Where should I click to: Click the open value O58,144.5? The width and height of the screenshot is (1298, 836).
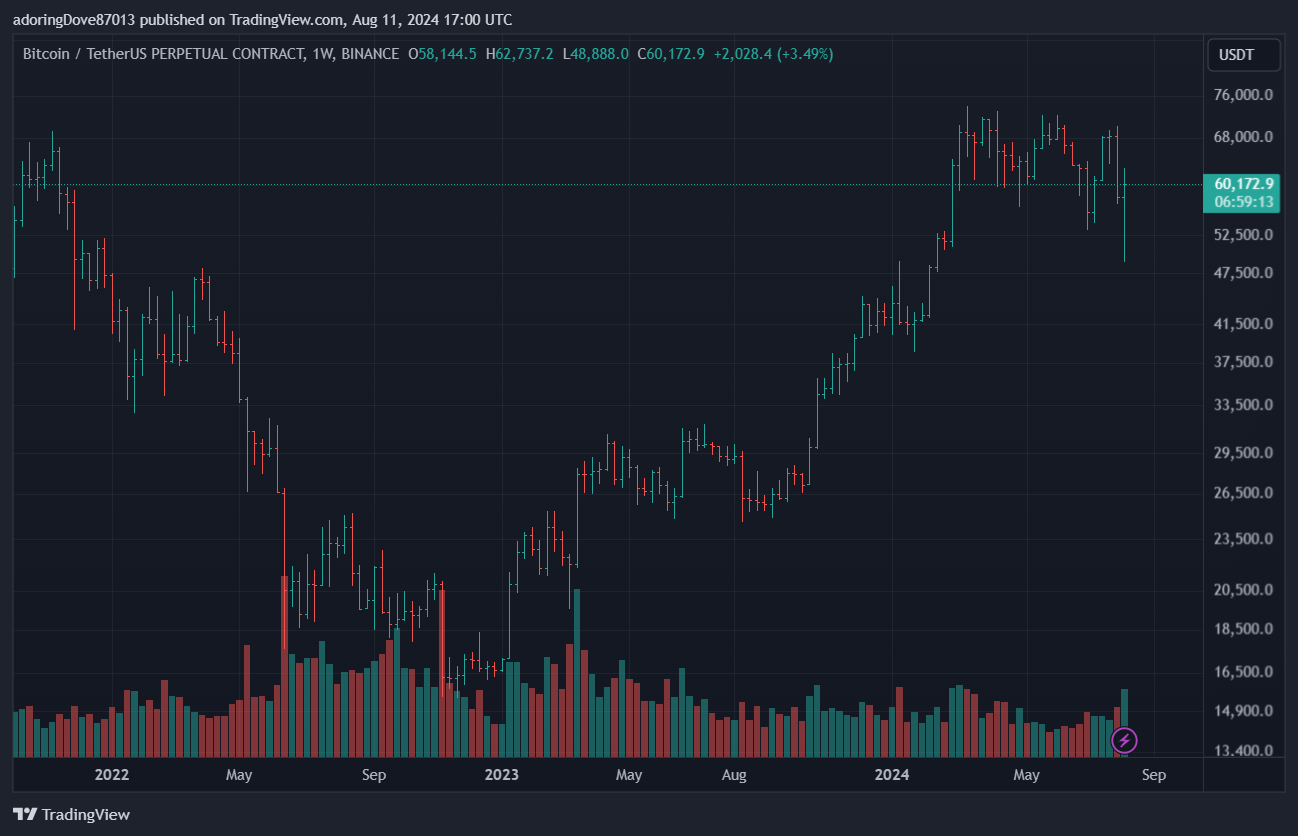pos(443,53)
